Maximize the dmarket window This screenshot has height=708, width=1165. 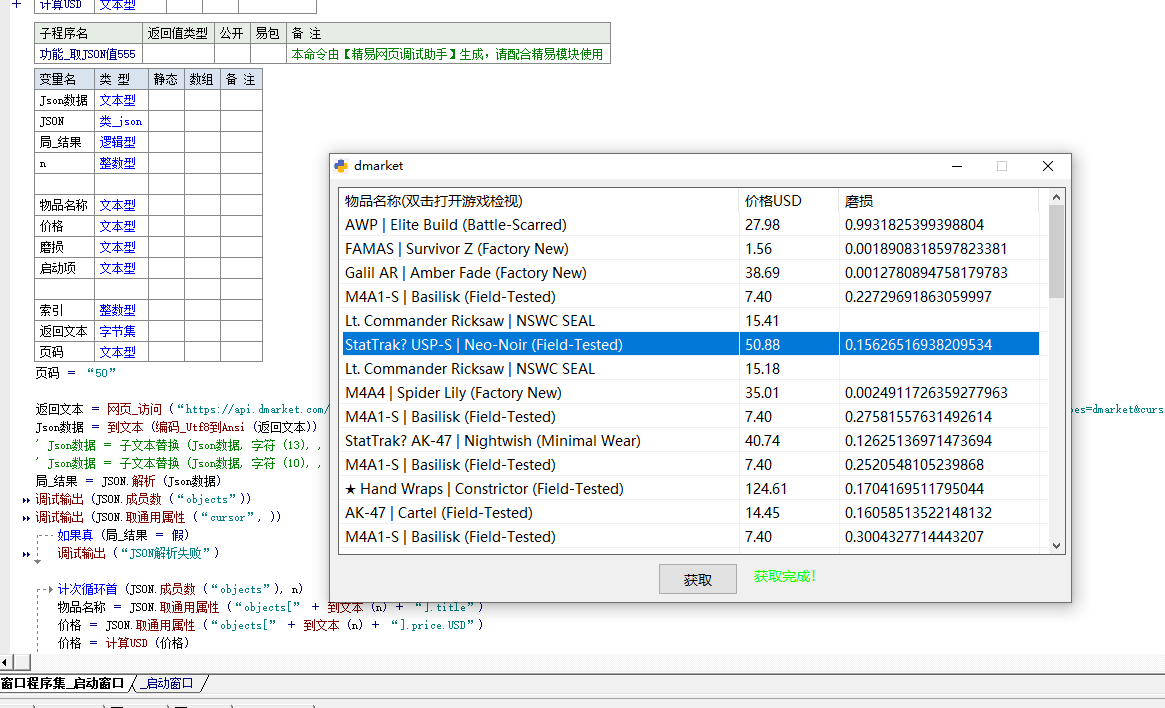(x=1001, y=166)
